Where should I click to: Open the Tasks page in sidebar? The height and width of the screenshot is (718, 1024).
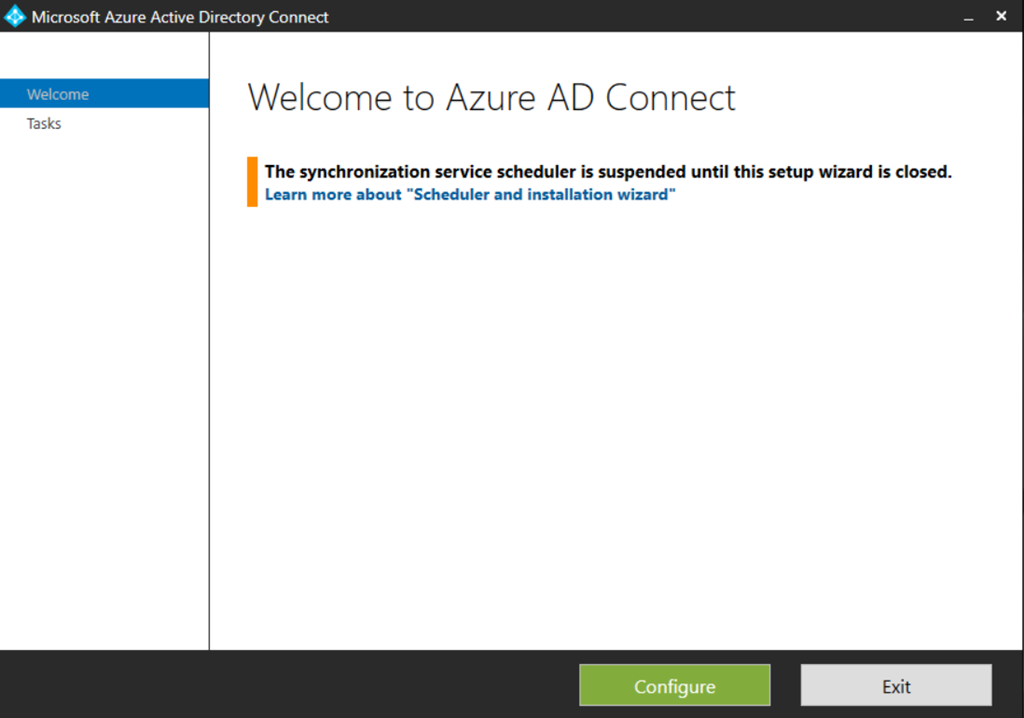[44, 124]
